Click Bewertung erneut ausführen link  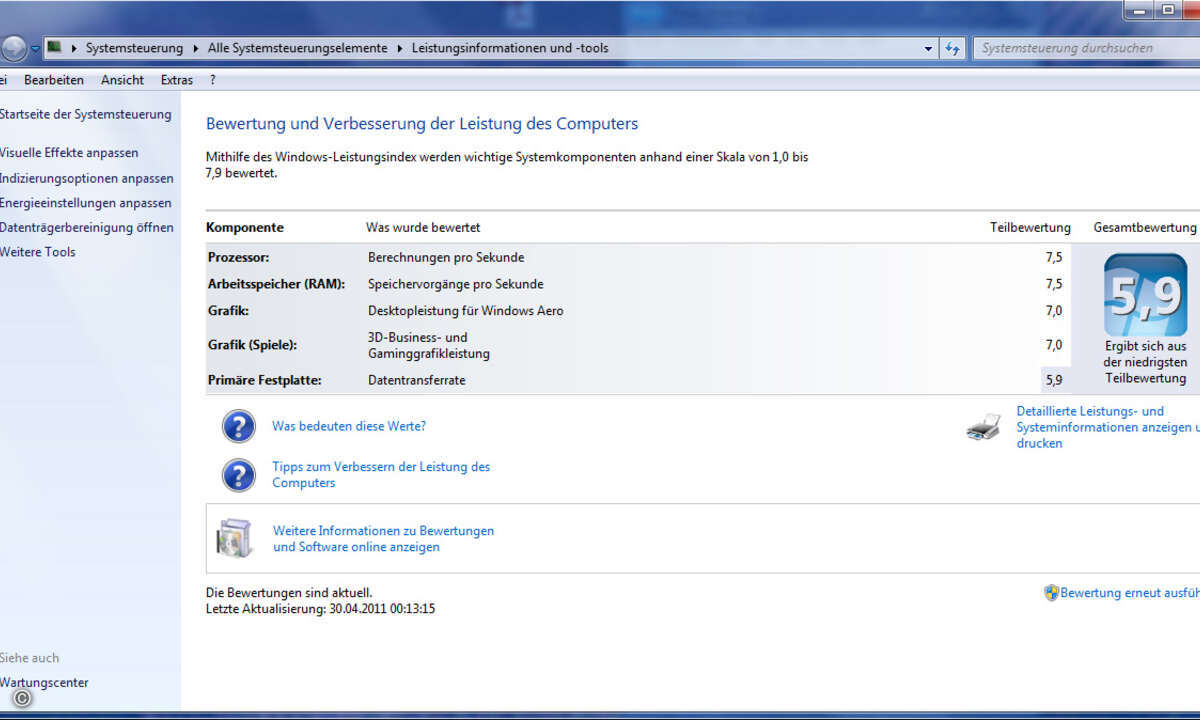[x=1130, y=593]
